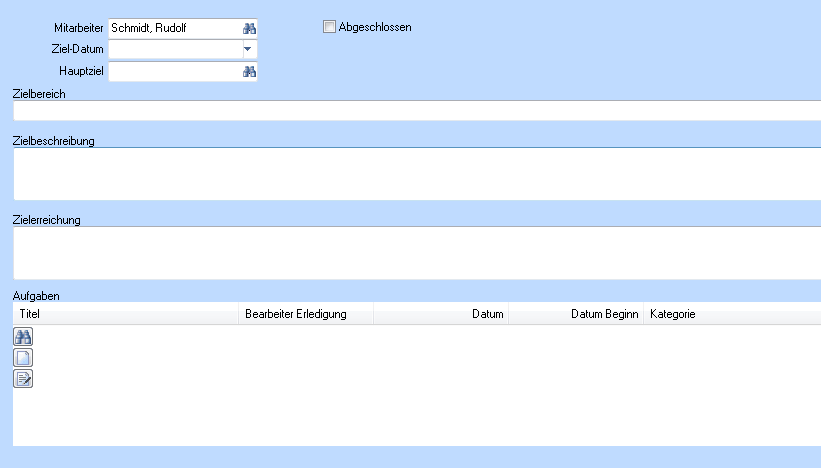Image resolution: width=821 pixels, height=468 pixels.
Task: Click the Aufgaben section label
Action: [36, 296]
